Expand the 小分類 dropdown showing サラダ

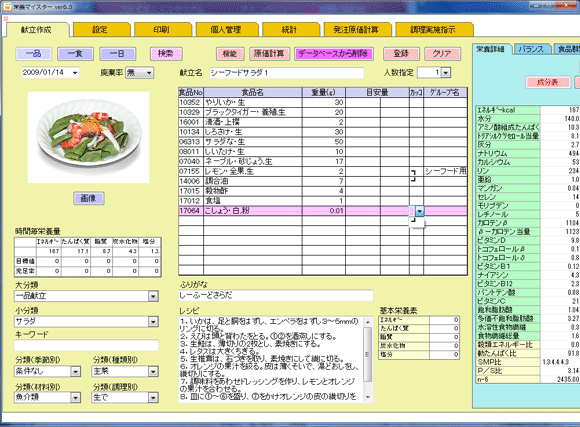click(153, 322)
